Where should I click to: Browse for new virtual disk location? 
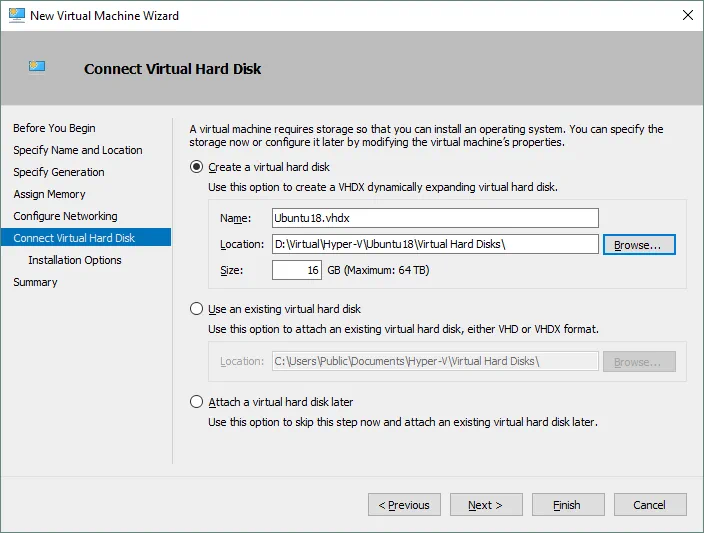point(639,244)
